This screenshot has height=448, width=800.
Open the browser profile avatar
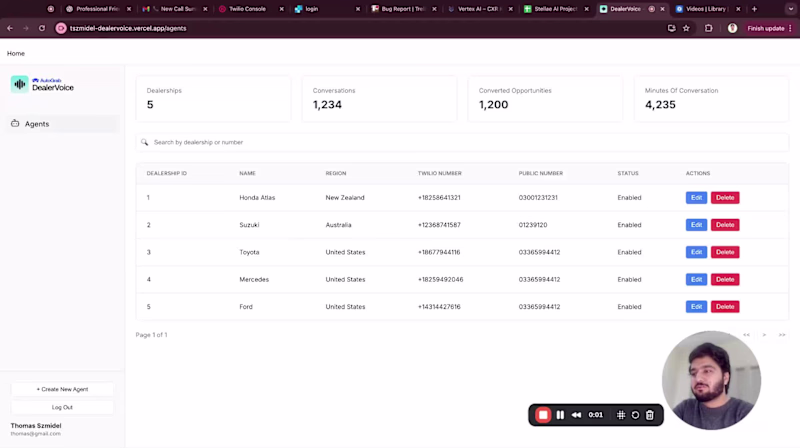[732, 29]
